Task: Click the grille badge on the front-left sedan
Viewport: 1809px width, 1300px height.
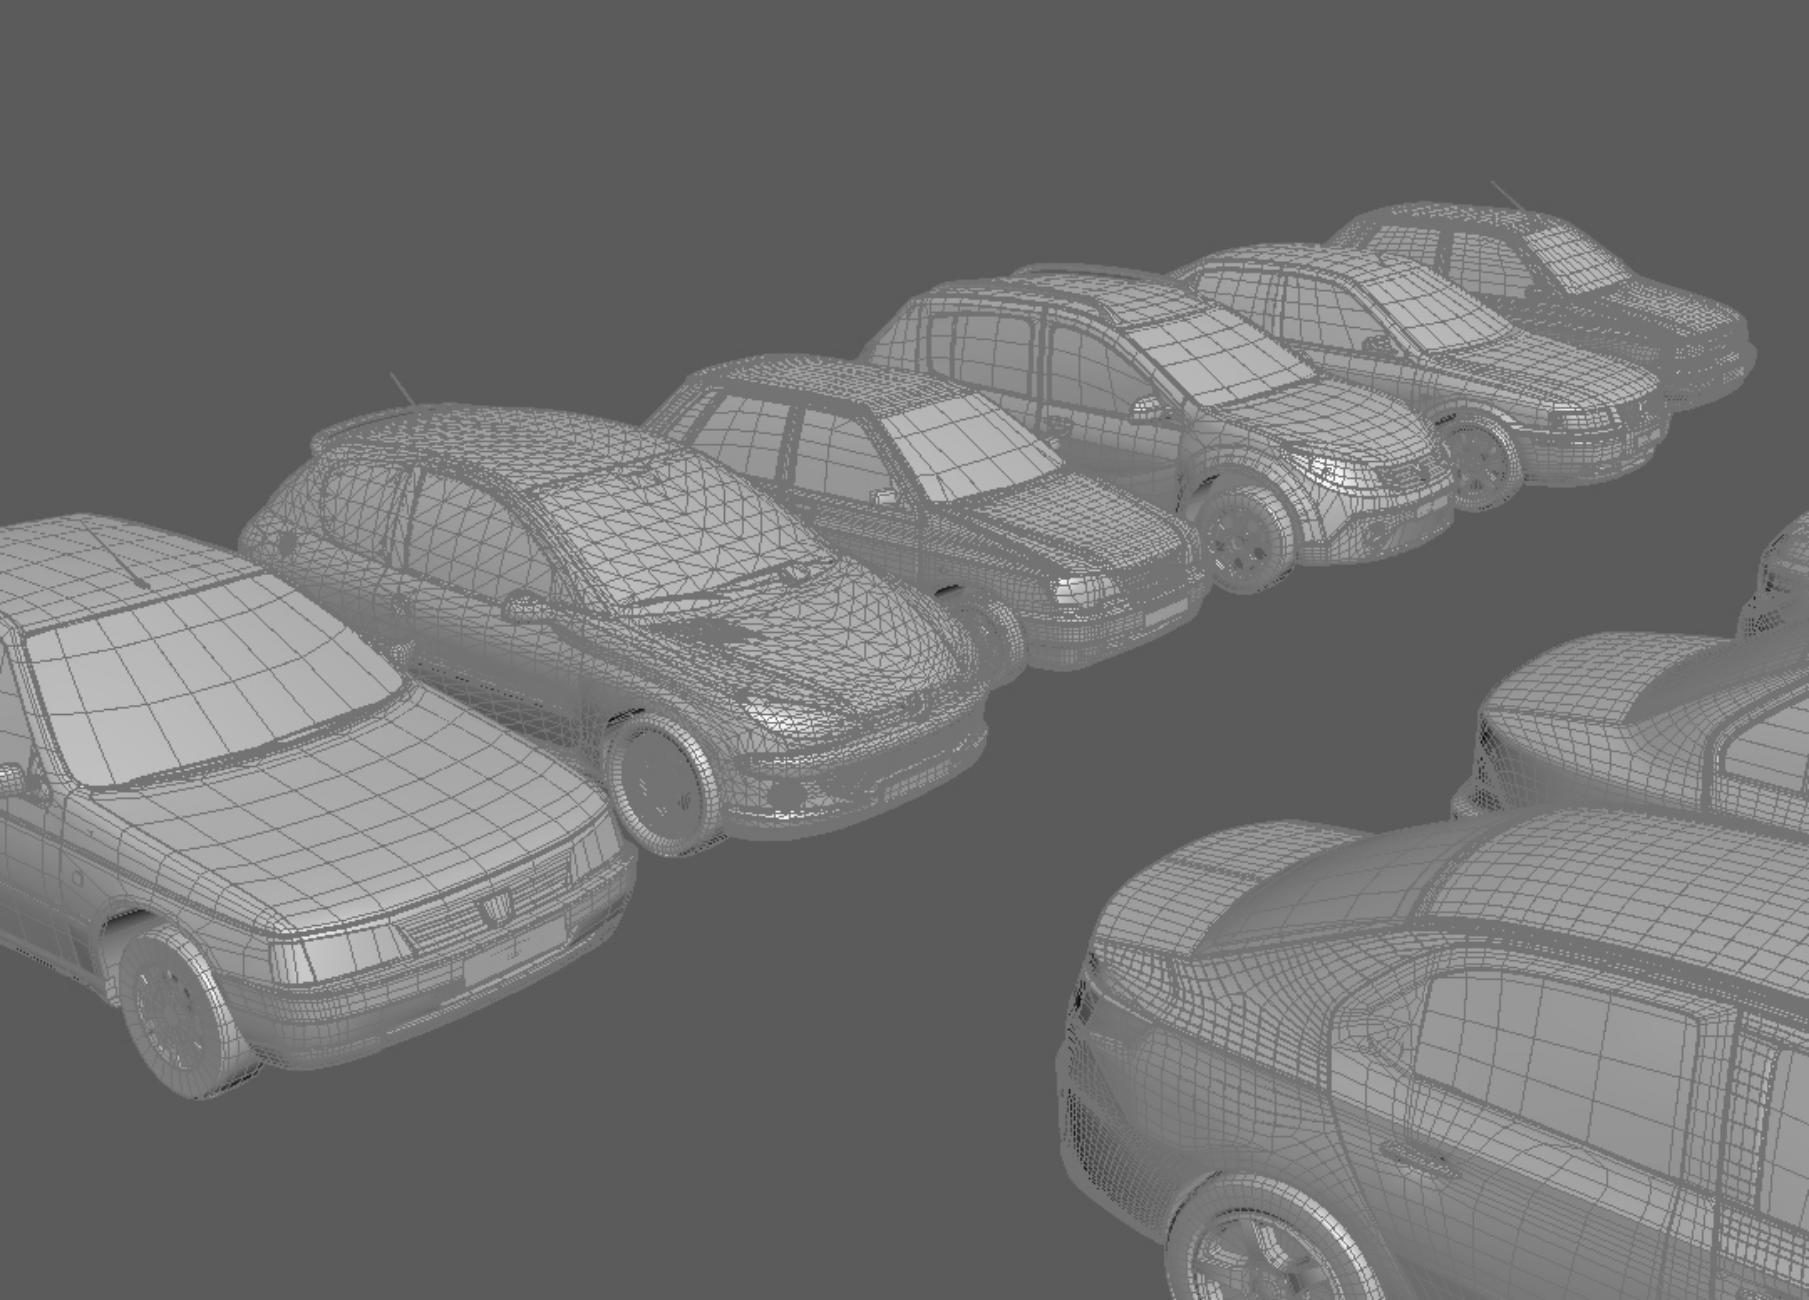Action: [x=493, y=907]
